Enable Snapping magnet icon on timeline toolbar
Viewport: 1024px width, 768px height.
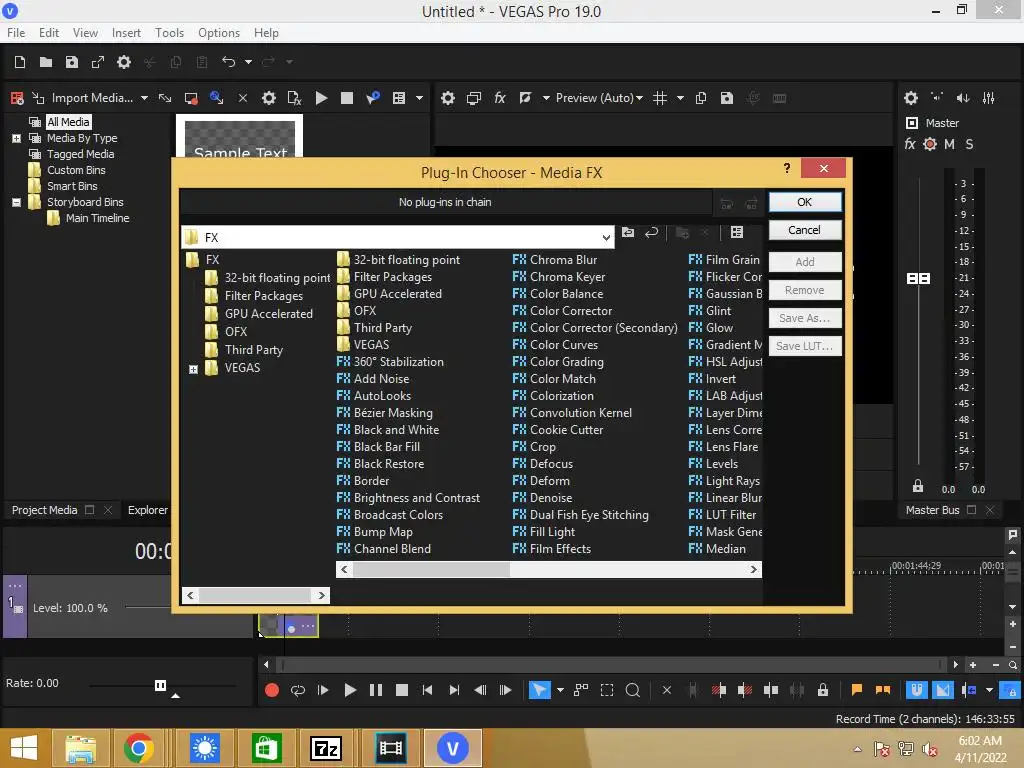point(916,690)
